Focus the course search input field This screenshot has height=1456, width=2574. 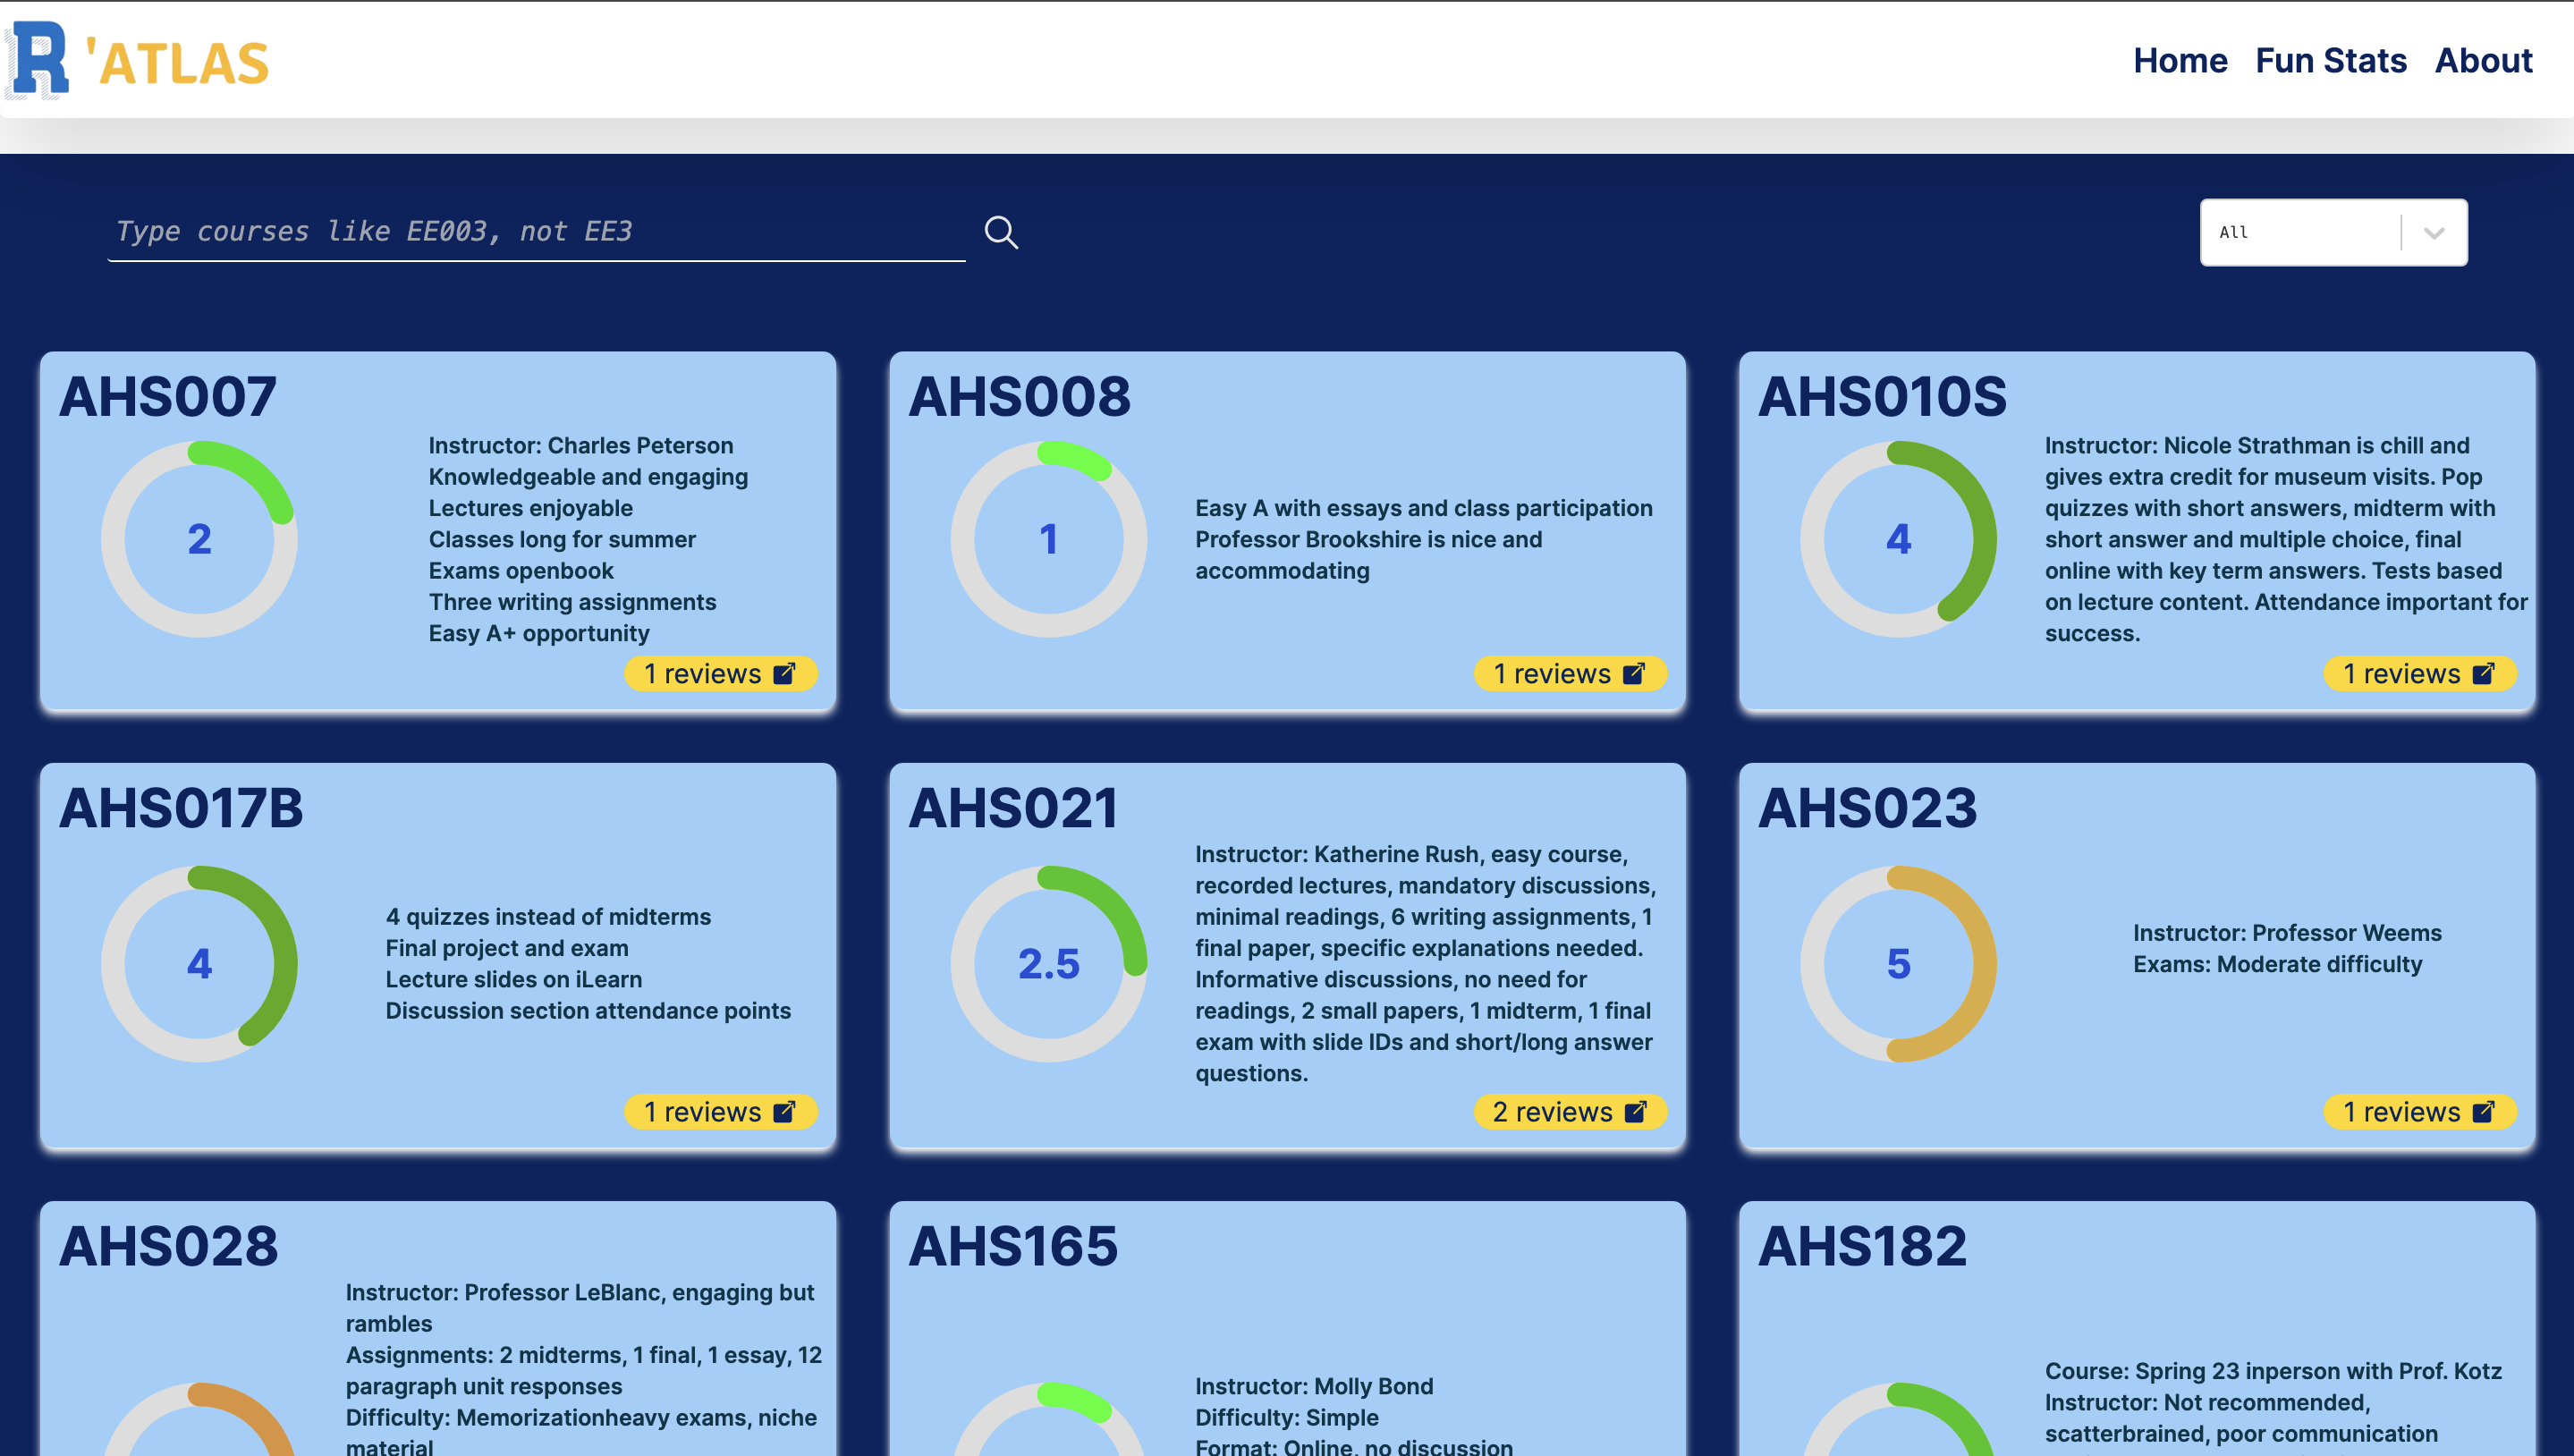point(536,232)
